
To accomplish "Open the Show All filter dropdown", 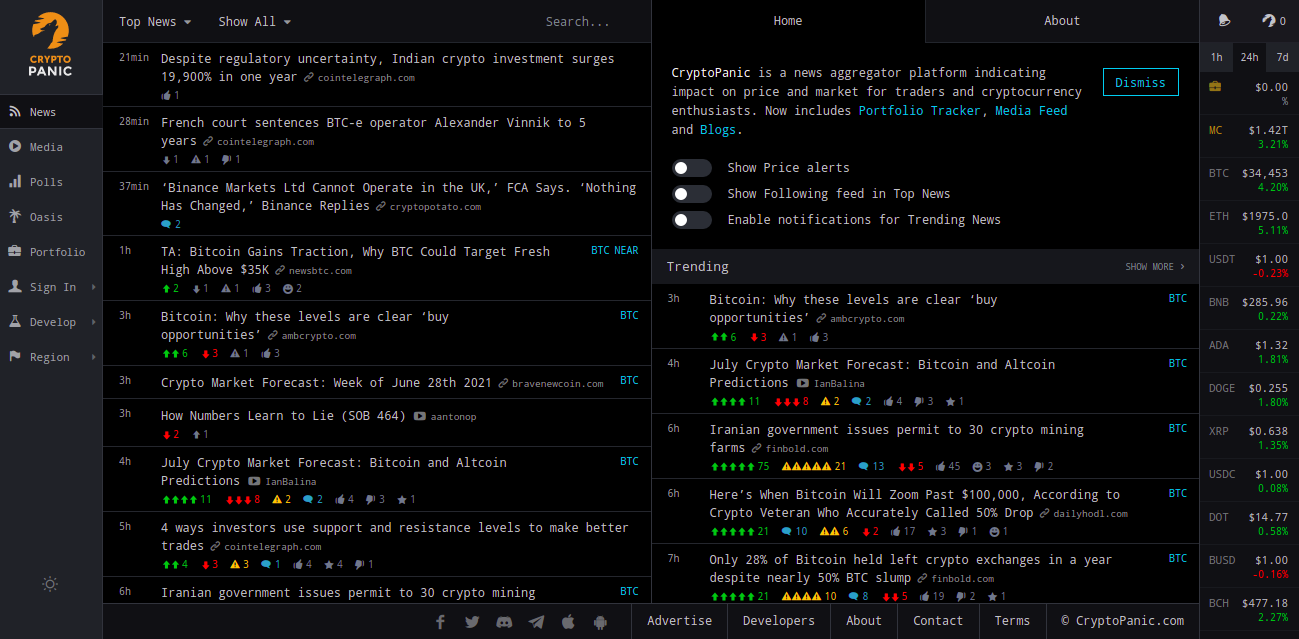I will [x=255, y=21].
